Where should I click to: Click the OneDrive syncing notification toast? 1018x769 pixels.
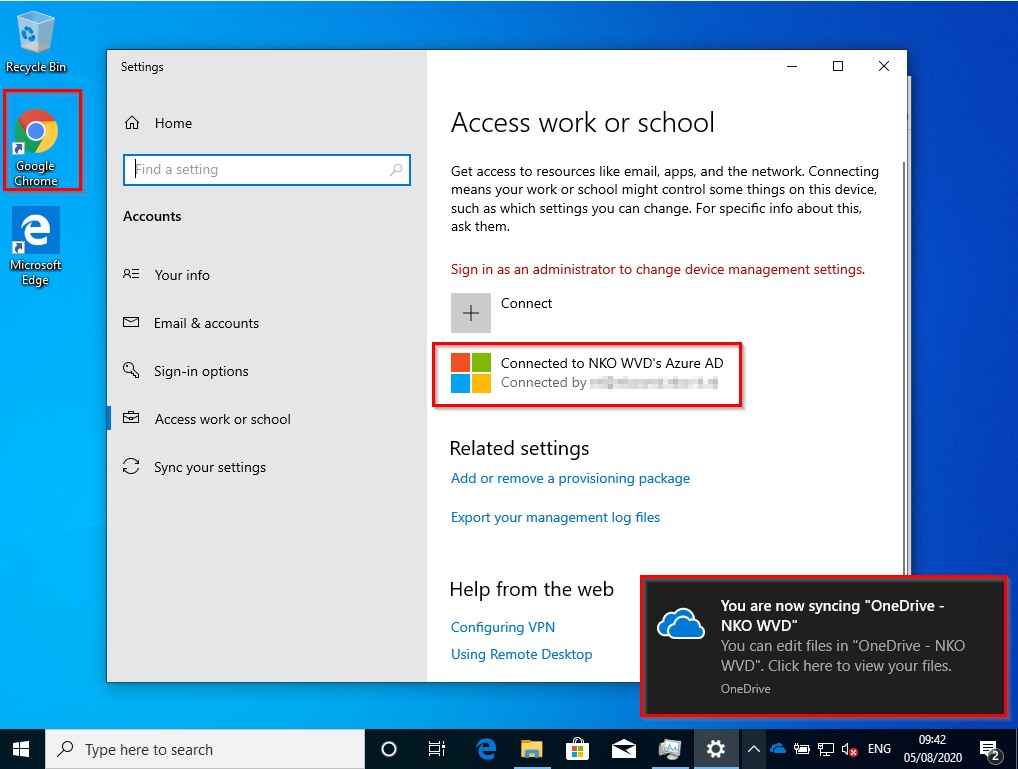pyautogui.click(x=823, y=646)
